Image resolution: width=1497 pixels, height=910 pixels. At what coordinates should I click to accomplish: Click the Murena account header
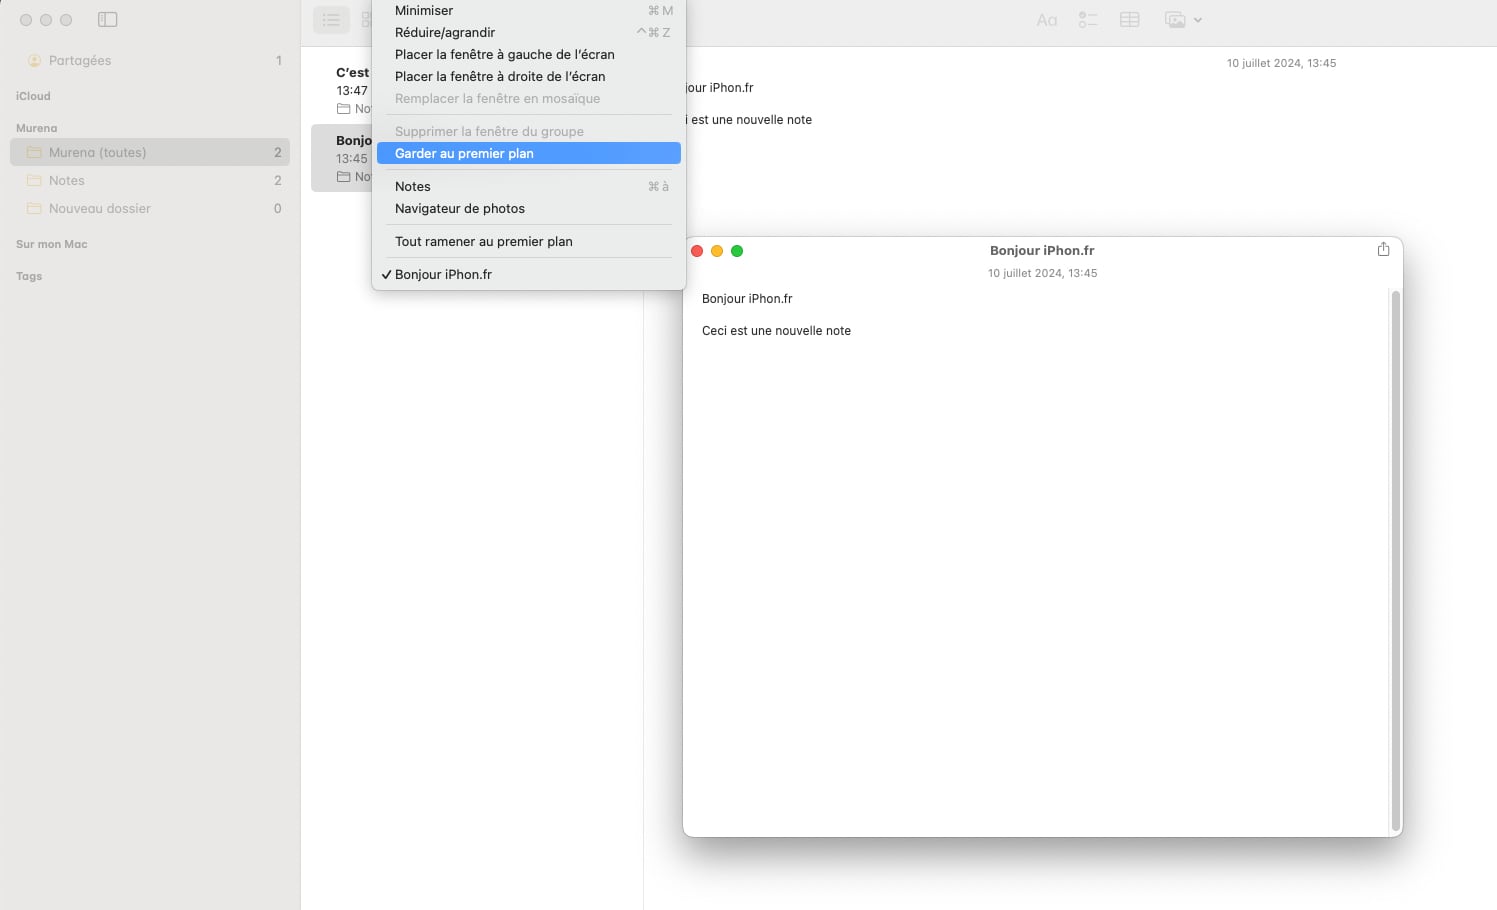(x=37, y=128)
